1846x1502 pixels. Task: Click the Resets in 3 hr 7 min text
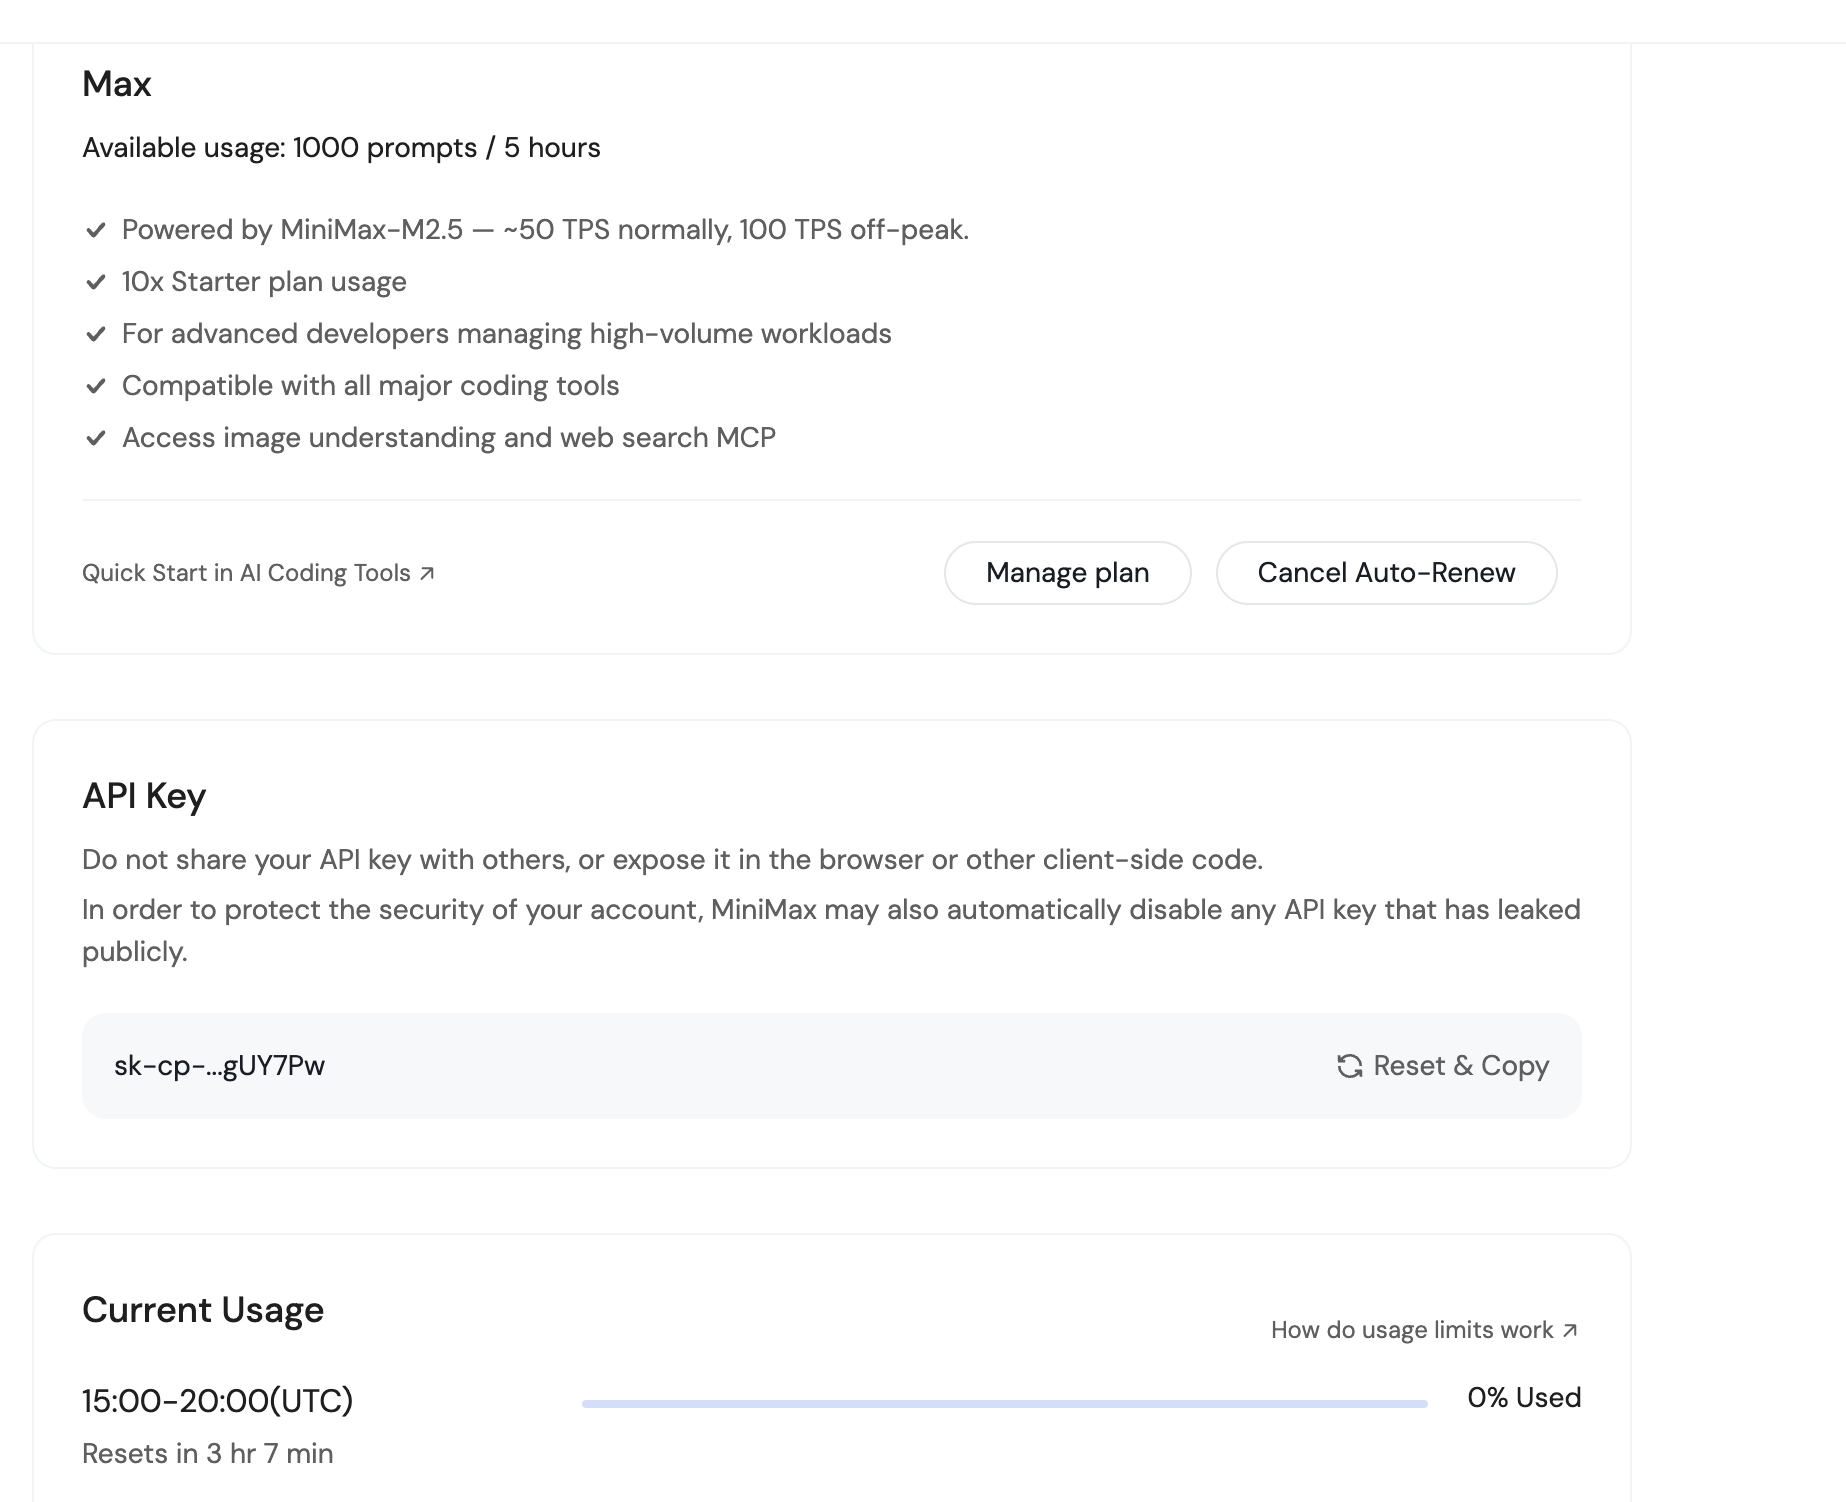click(x=207, y=1454)
